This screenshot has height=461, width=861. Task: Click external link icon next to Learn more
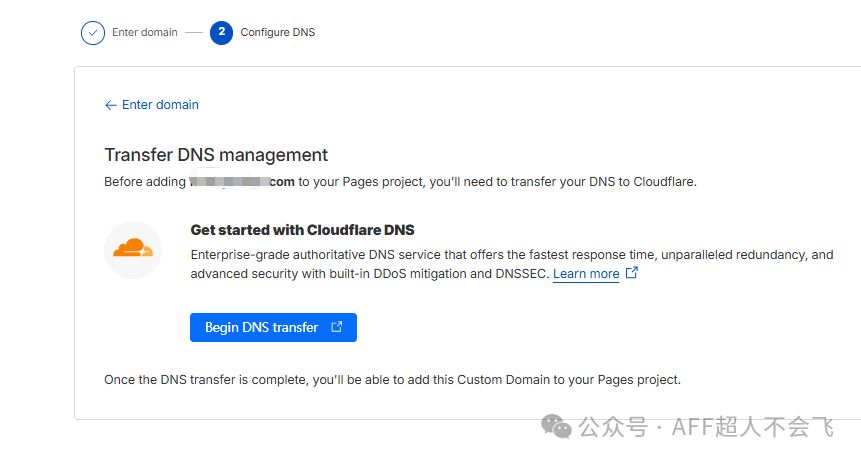click(x=632, y=273)
